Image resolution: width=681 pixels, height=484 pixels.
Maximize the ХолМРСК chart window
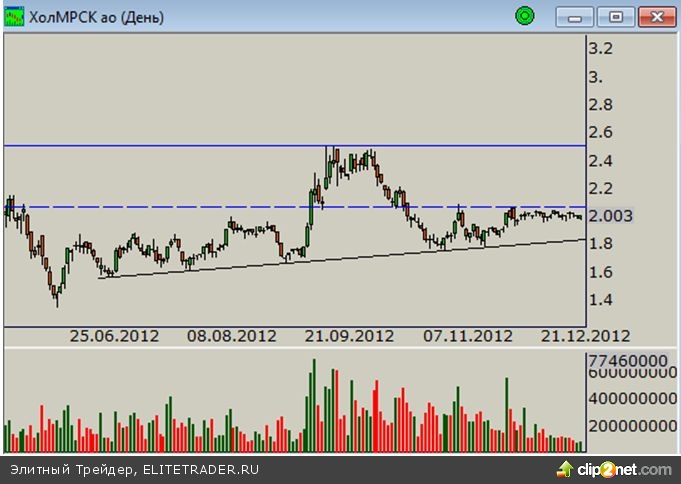coord(615,17)
